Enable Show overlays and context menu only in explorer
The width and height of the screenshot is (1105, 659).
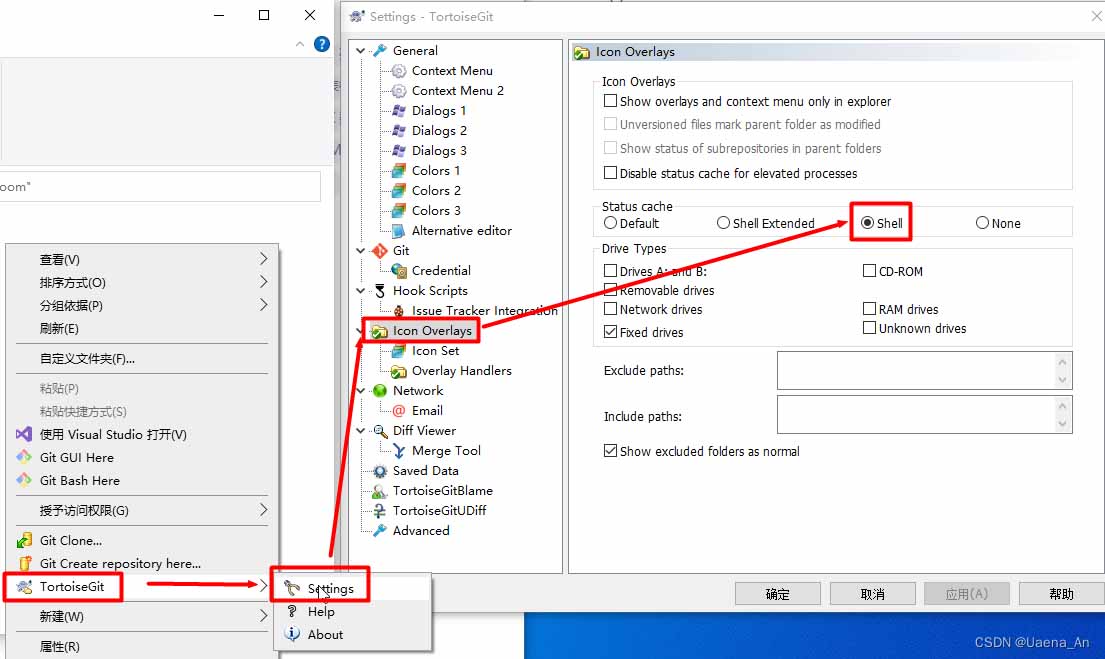pyautogui.click(x=610, y=101)
